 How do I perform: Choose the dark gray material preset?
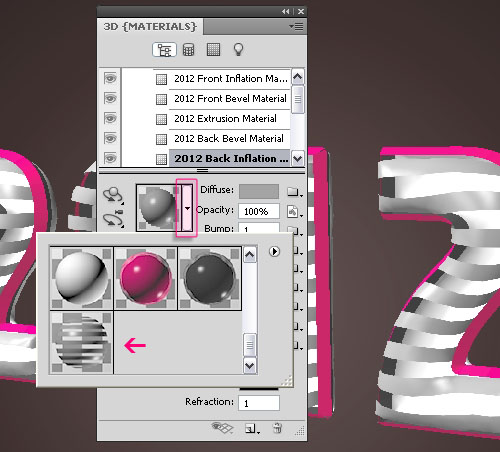click(x=210, y=279)
